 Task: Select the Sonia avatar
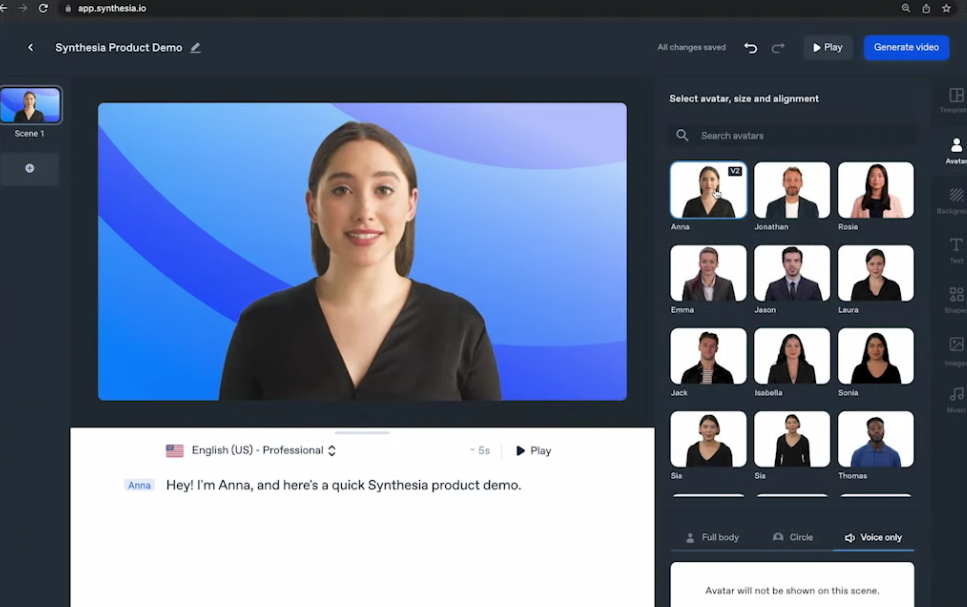(876, 356)
